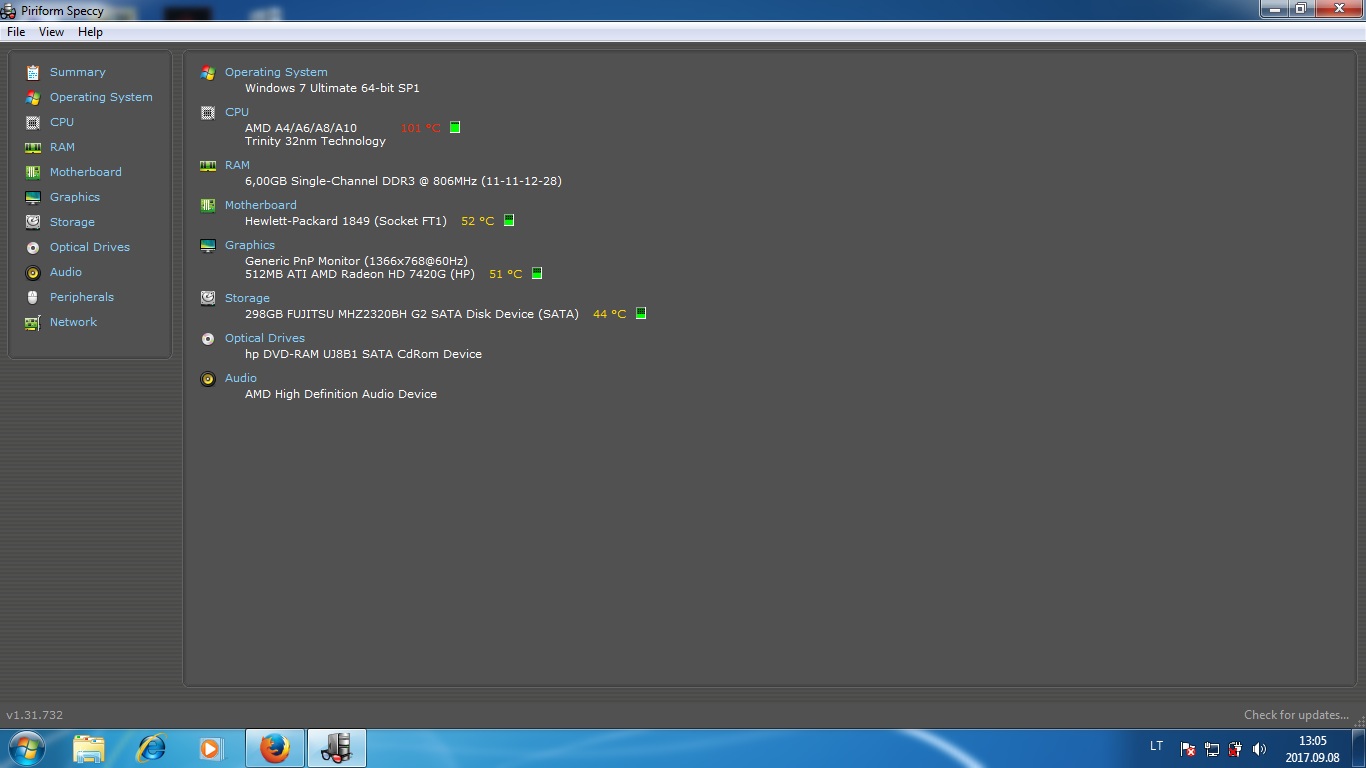Open the Graphics heading link in summary
This screenshot has width=1366, height=768.
[x=250, y=245]
